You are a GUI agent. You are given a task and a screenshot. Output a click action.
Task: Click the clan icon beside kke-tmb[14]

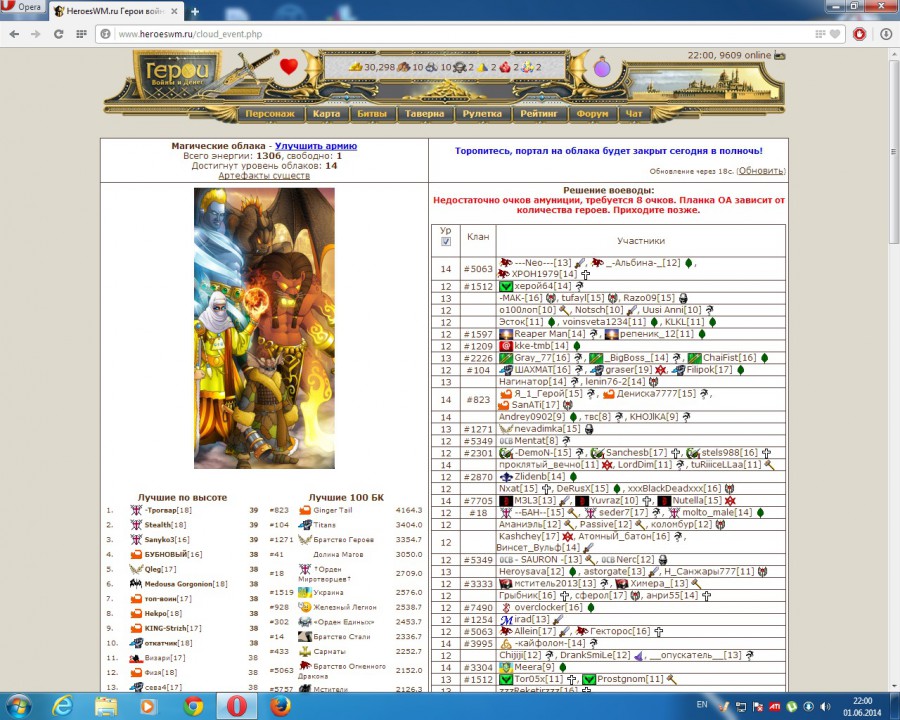506,346
